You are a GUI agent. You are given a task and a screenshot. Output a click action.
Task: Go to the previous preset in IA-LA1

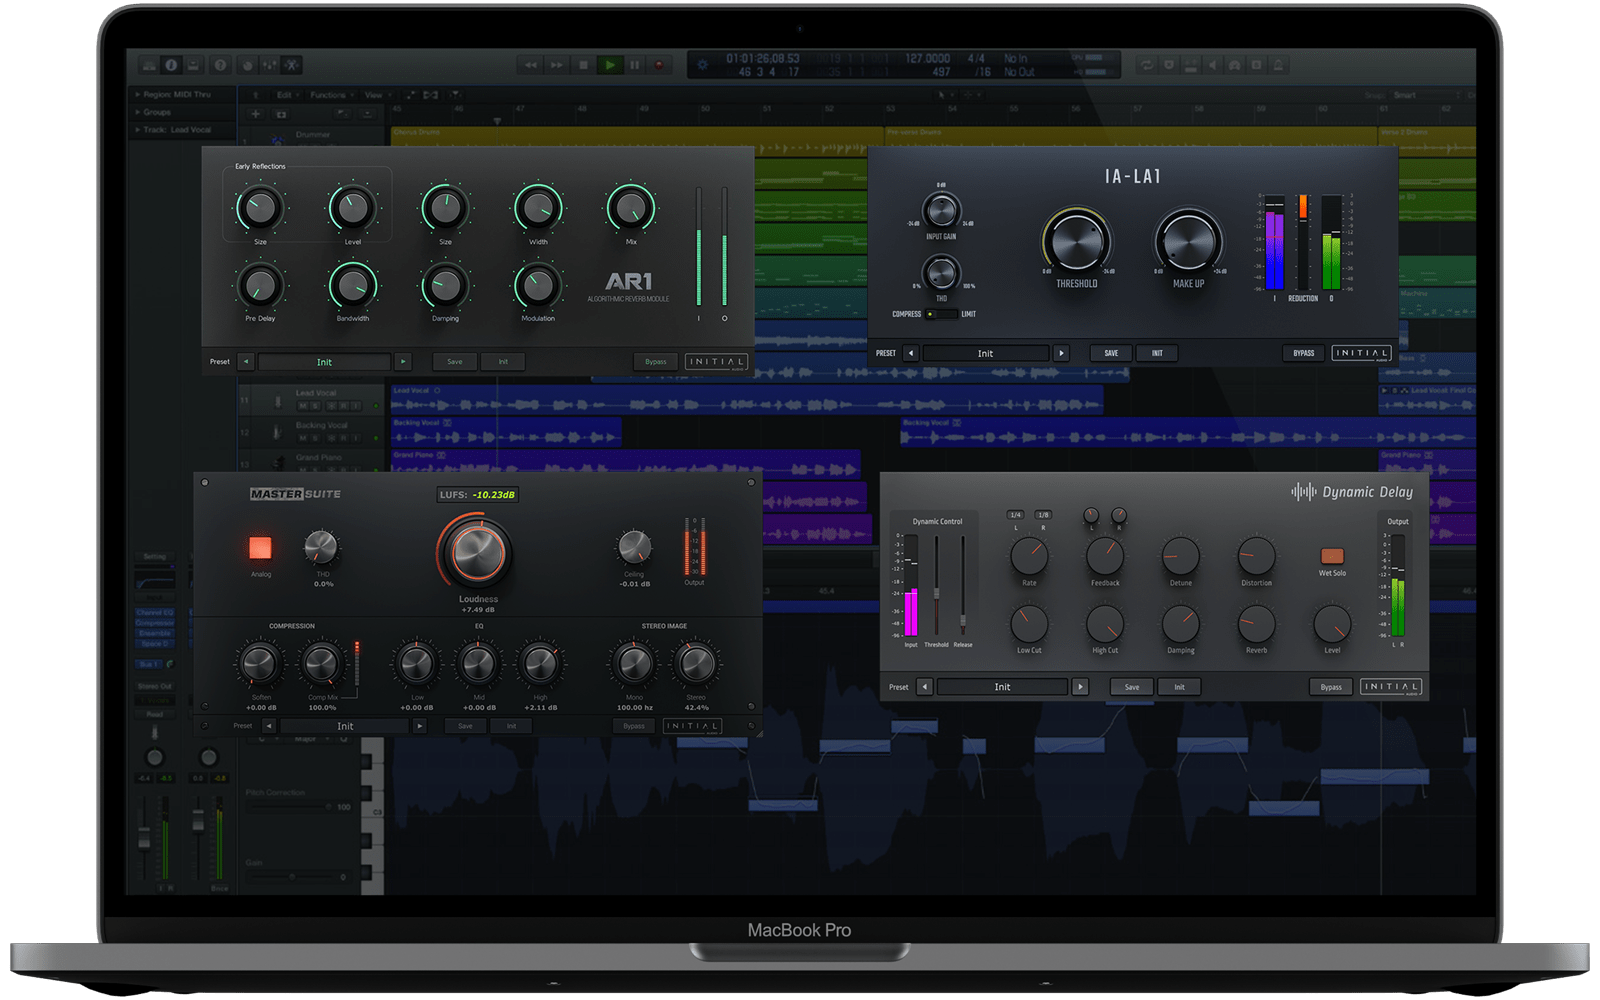(910, 353)
